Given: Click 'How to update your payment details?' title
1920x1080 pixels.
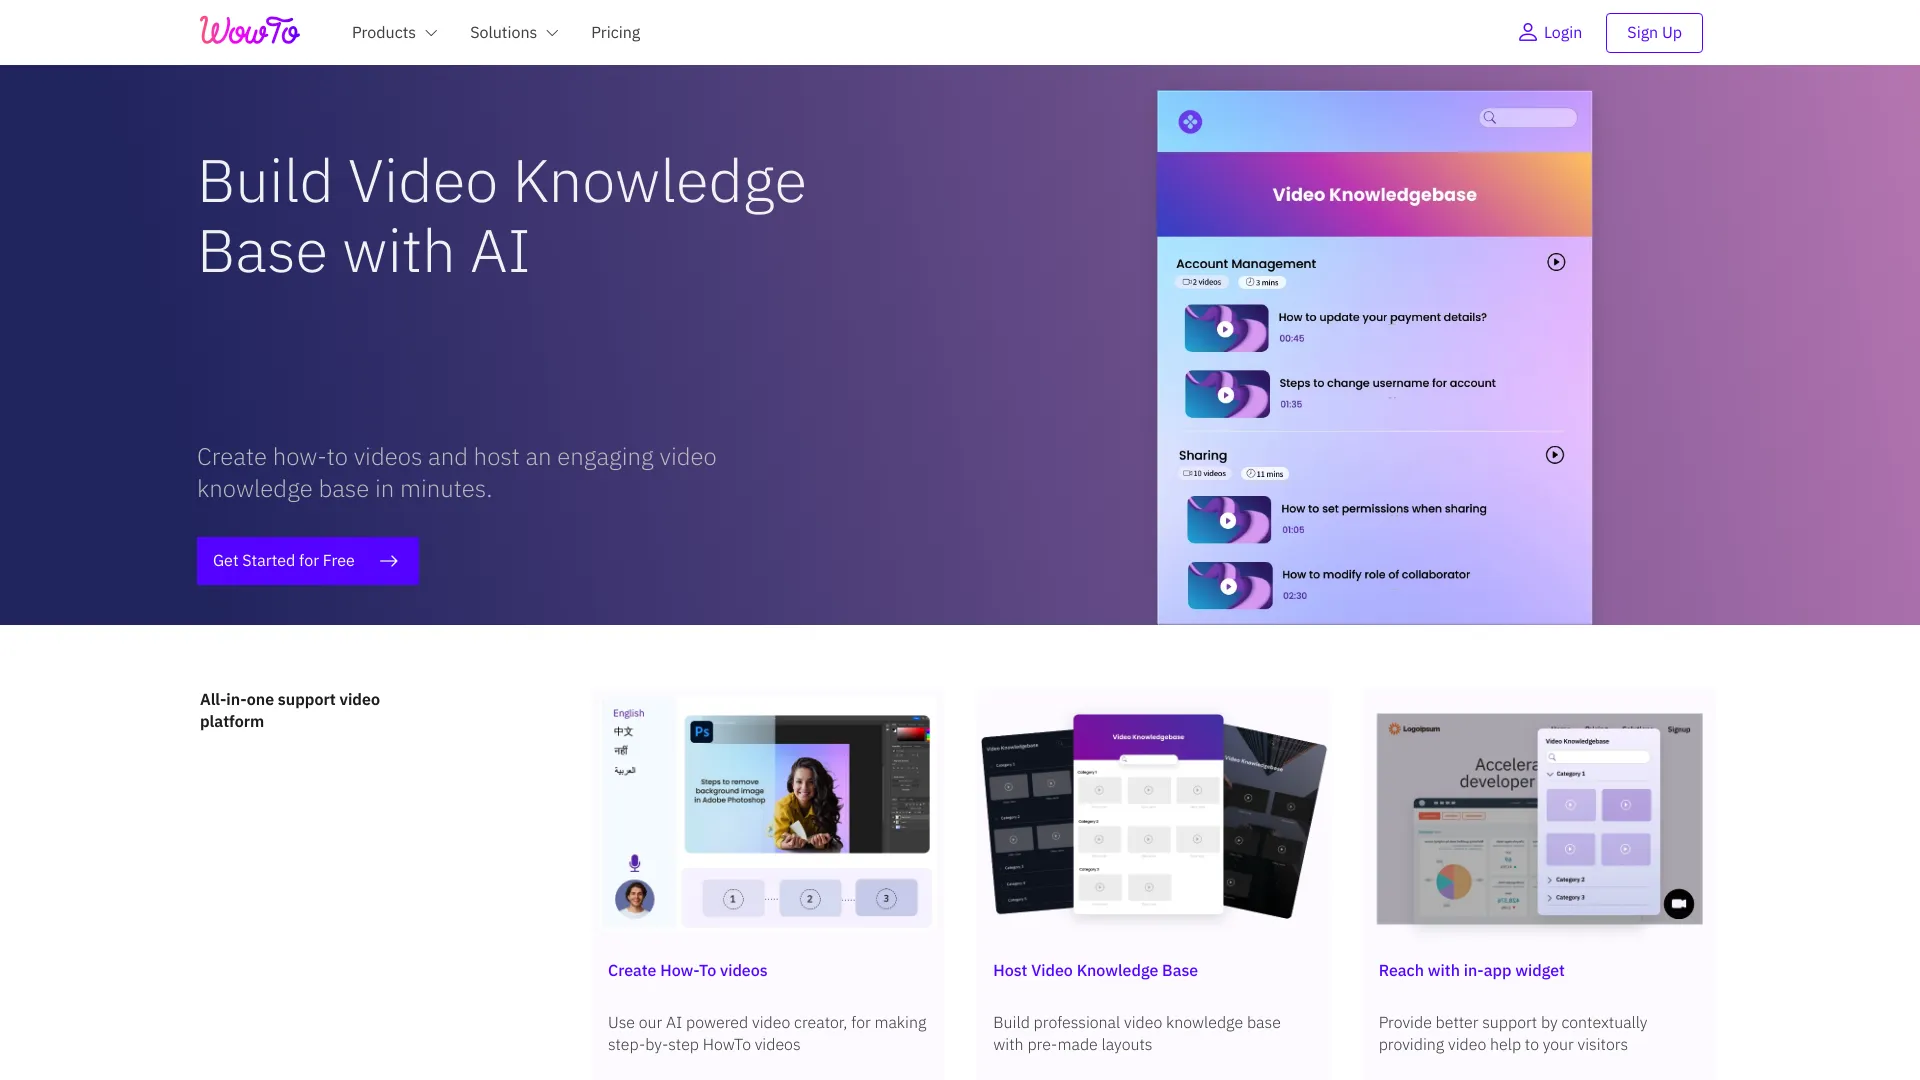Looking at the screenshot, I should [1382, 317].
